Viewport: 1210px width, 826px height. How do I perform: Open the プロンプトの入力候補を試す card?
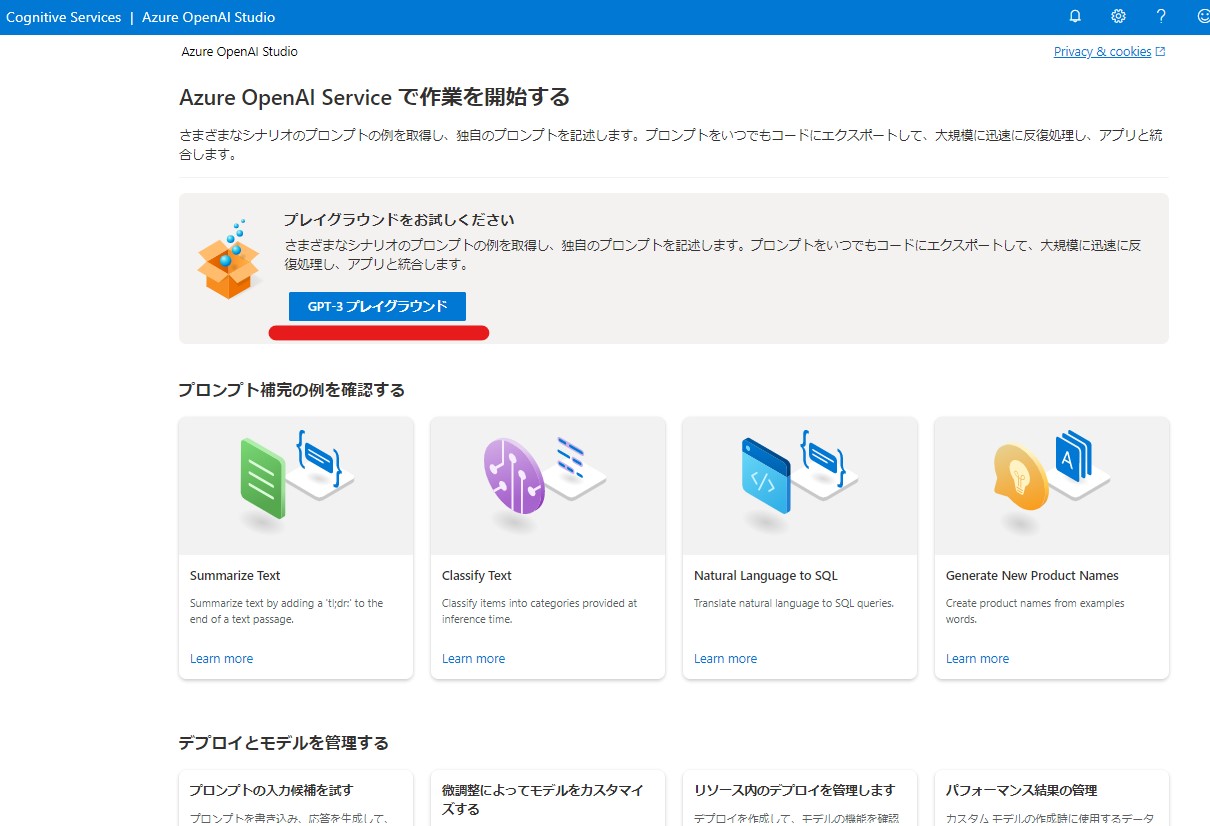(271, 790)
